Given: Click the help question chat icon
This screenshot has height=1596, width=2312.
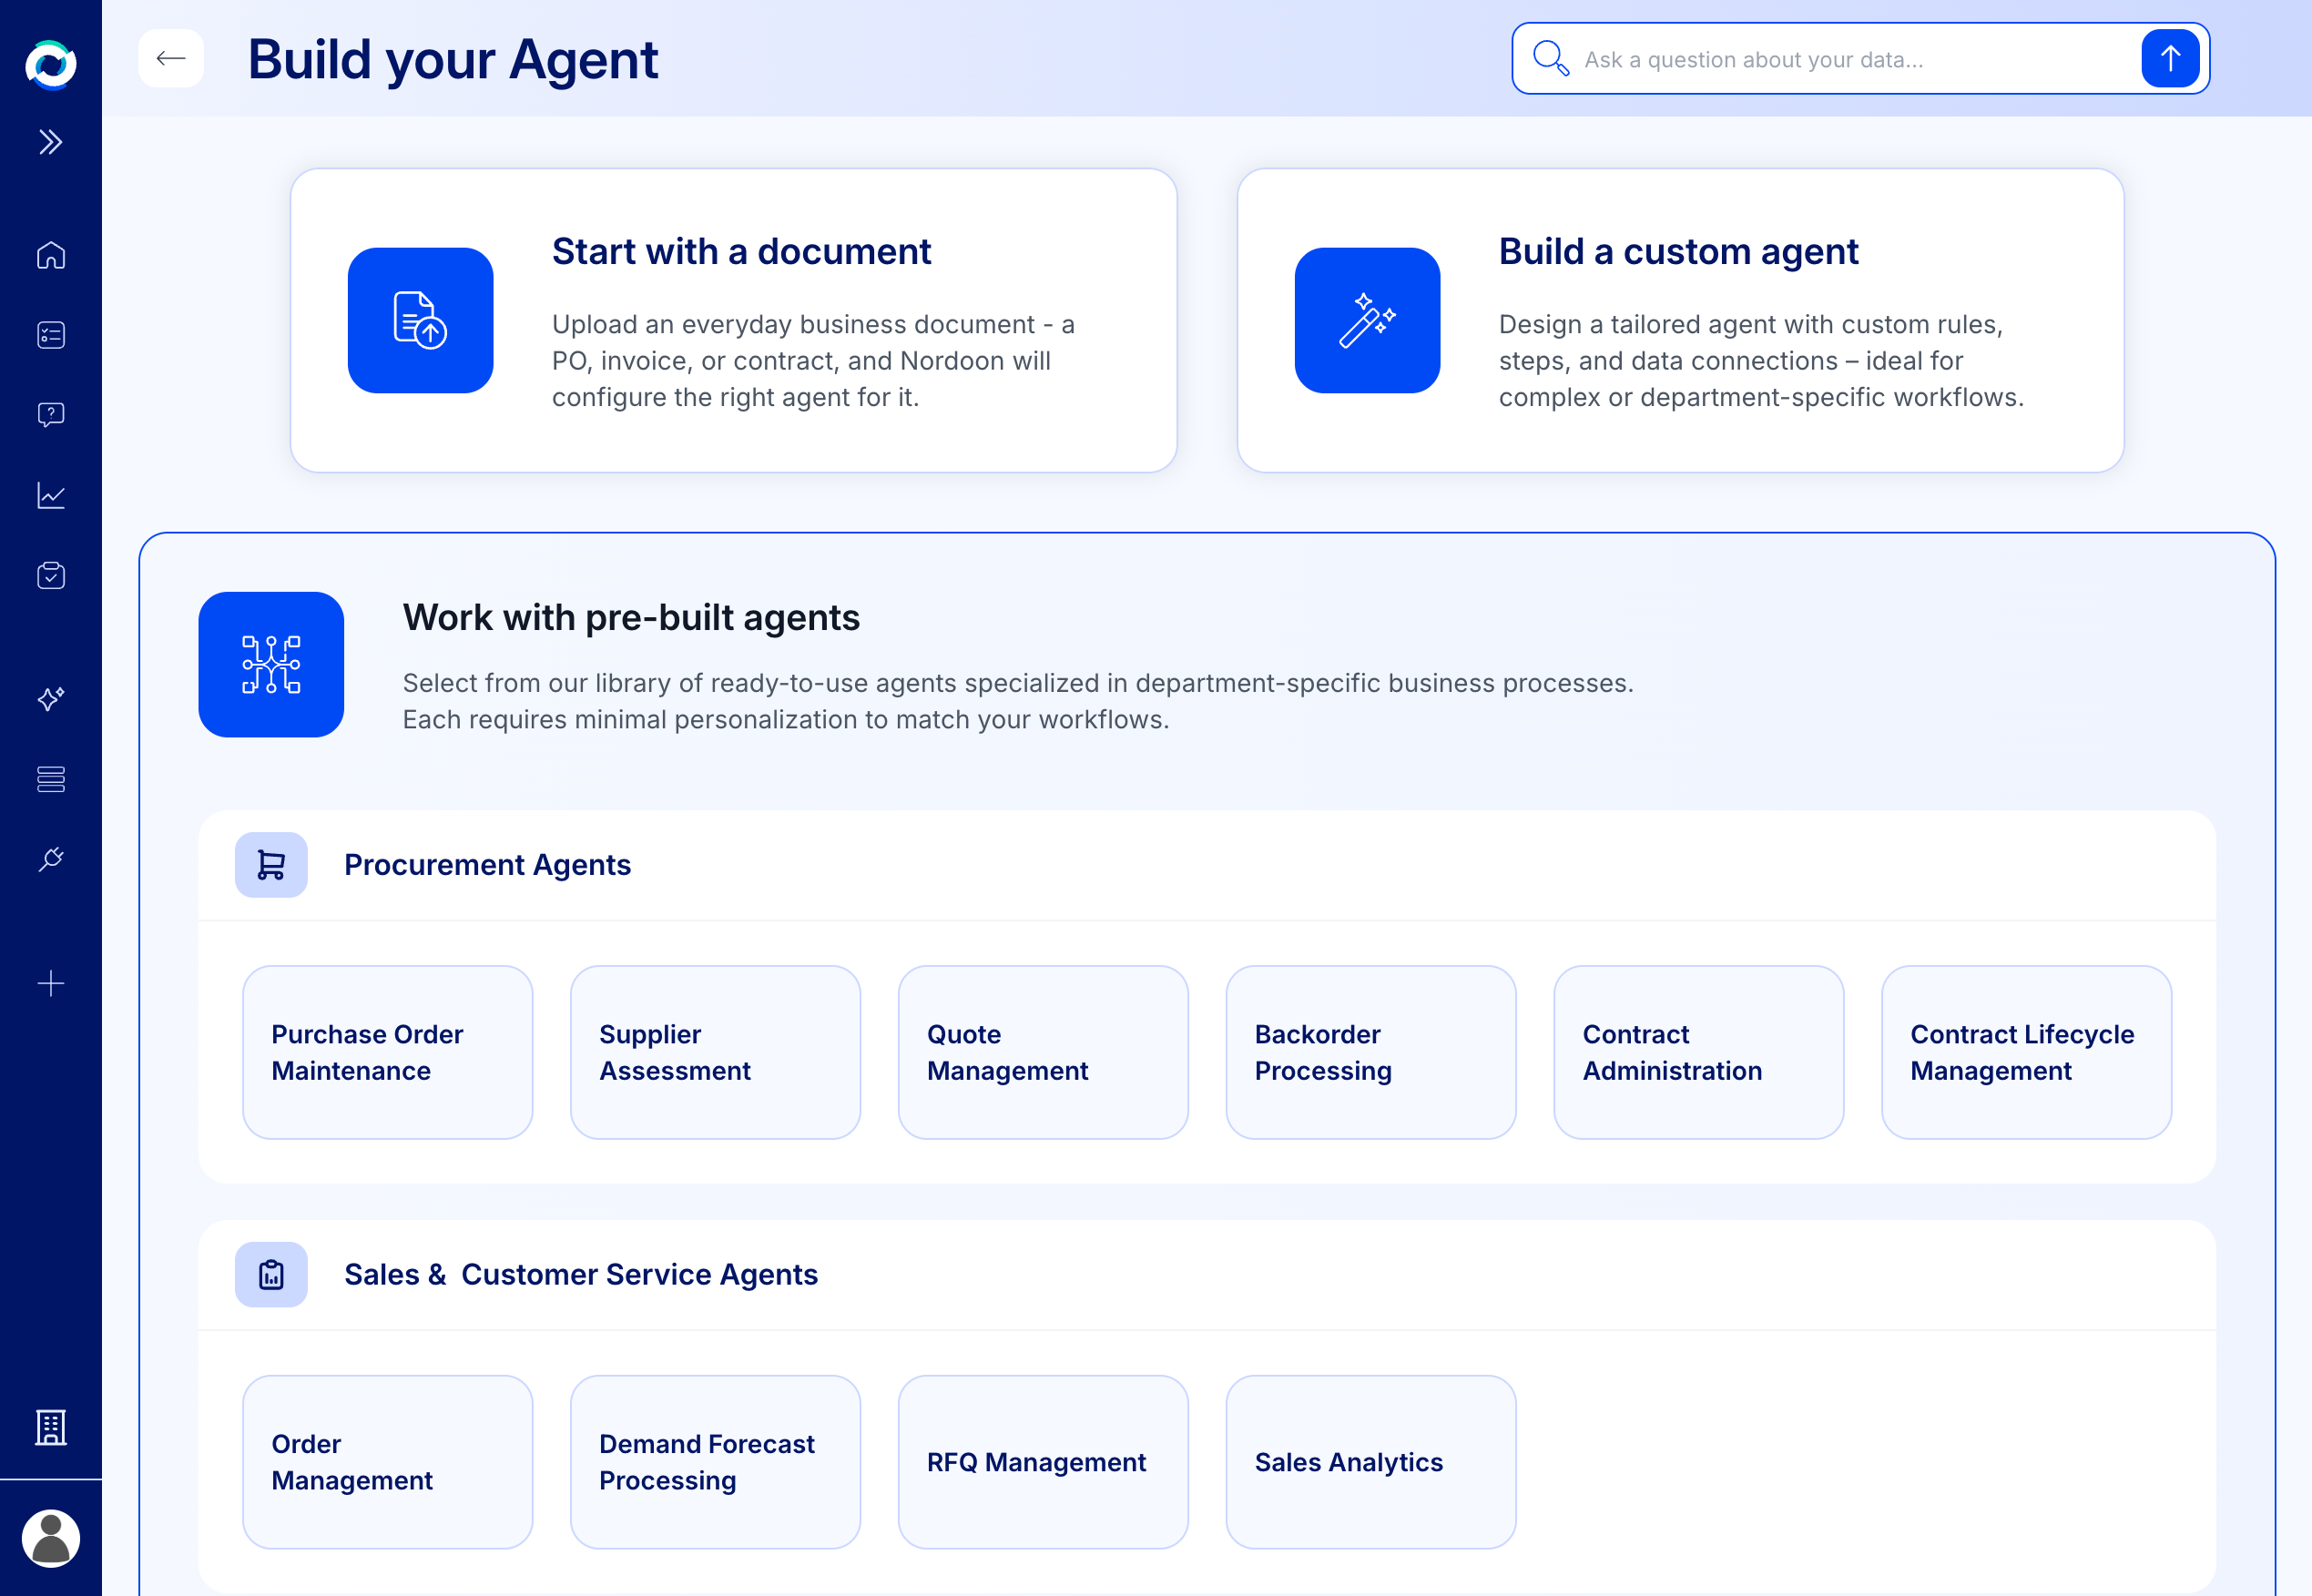Looking at the screenshot, I should [51, 415].
